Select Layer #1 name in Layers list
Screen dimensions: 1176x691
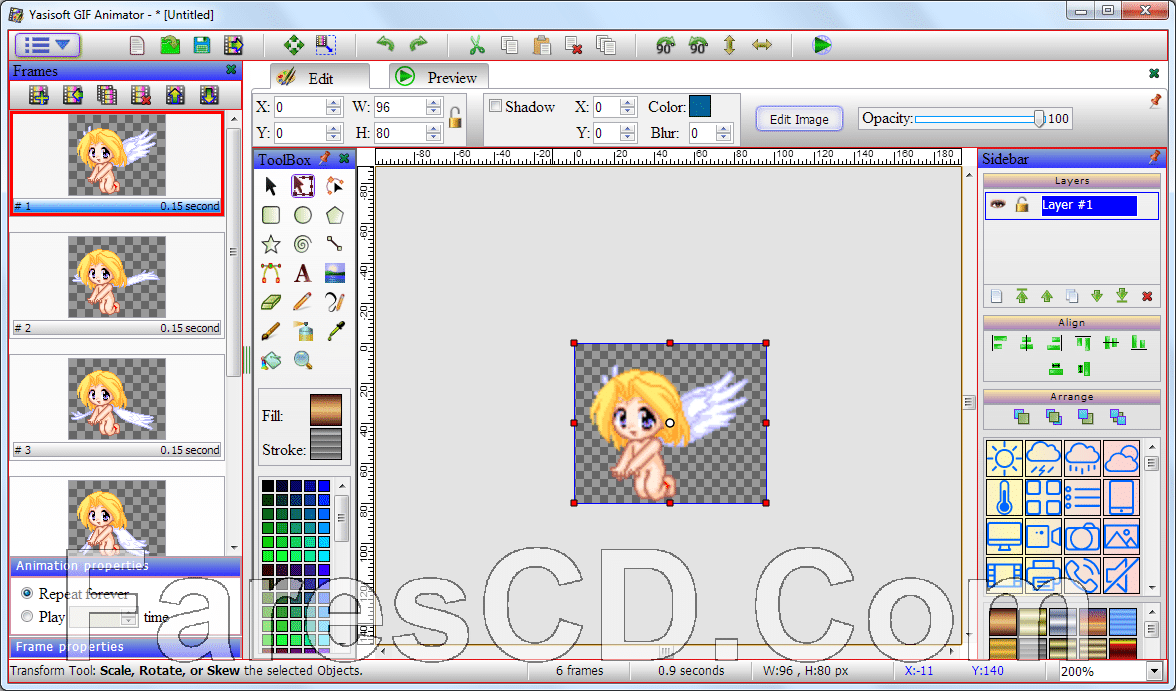[1089, 205]
